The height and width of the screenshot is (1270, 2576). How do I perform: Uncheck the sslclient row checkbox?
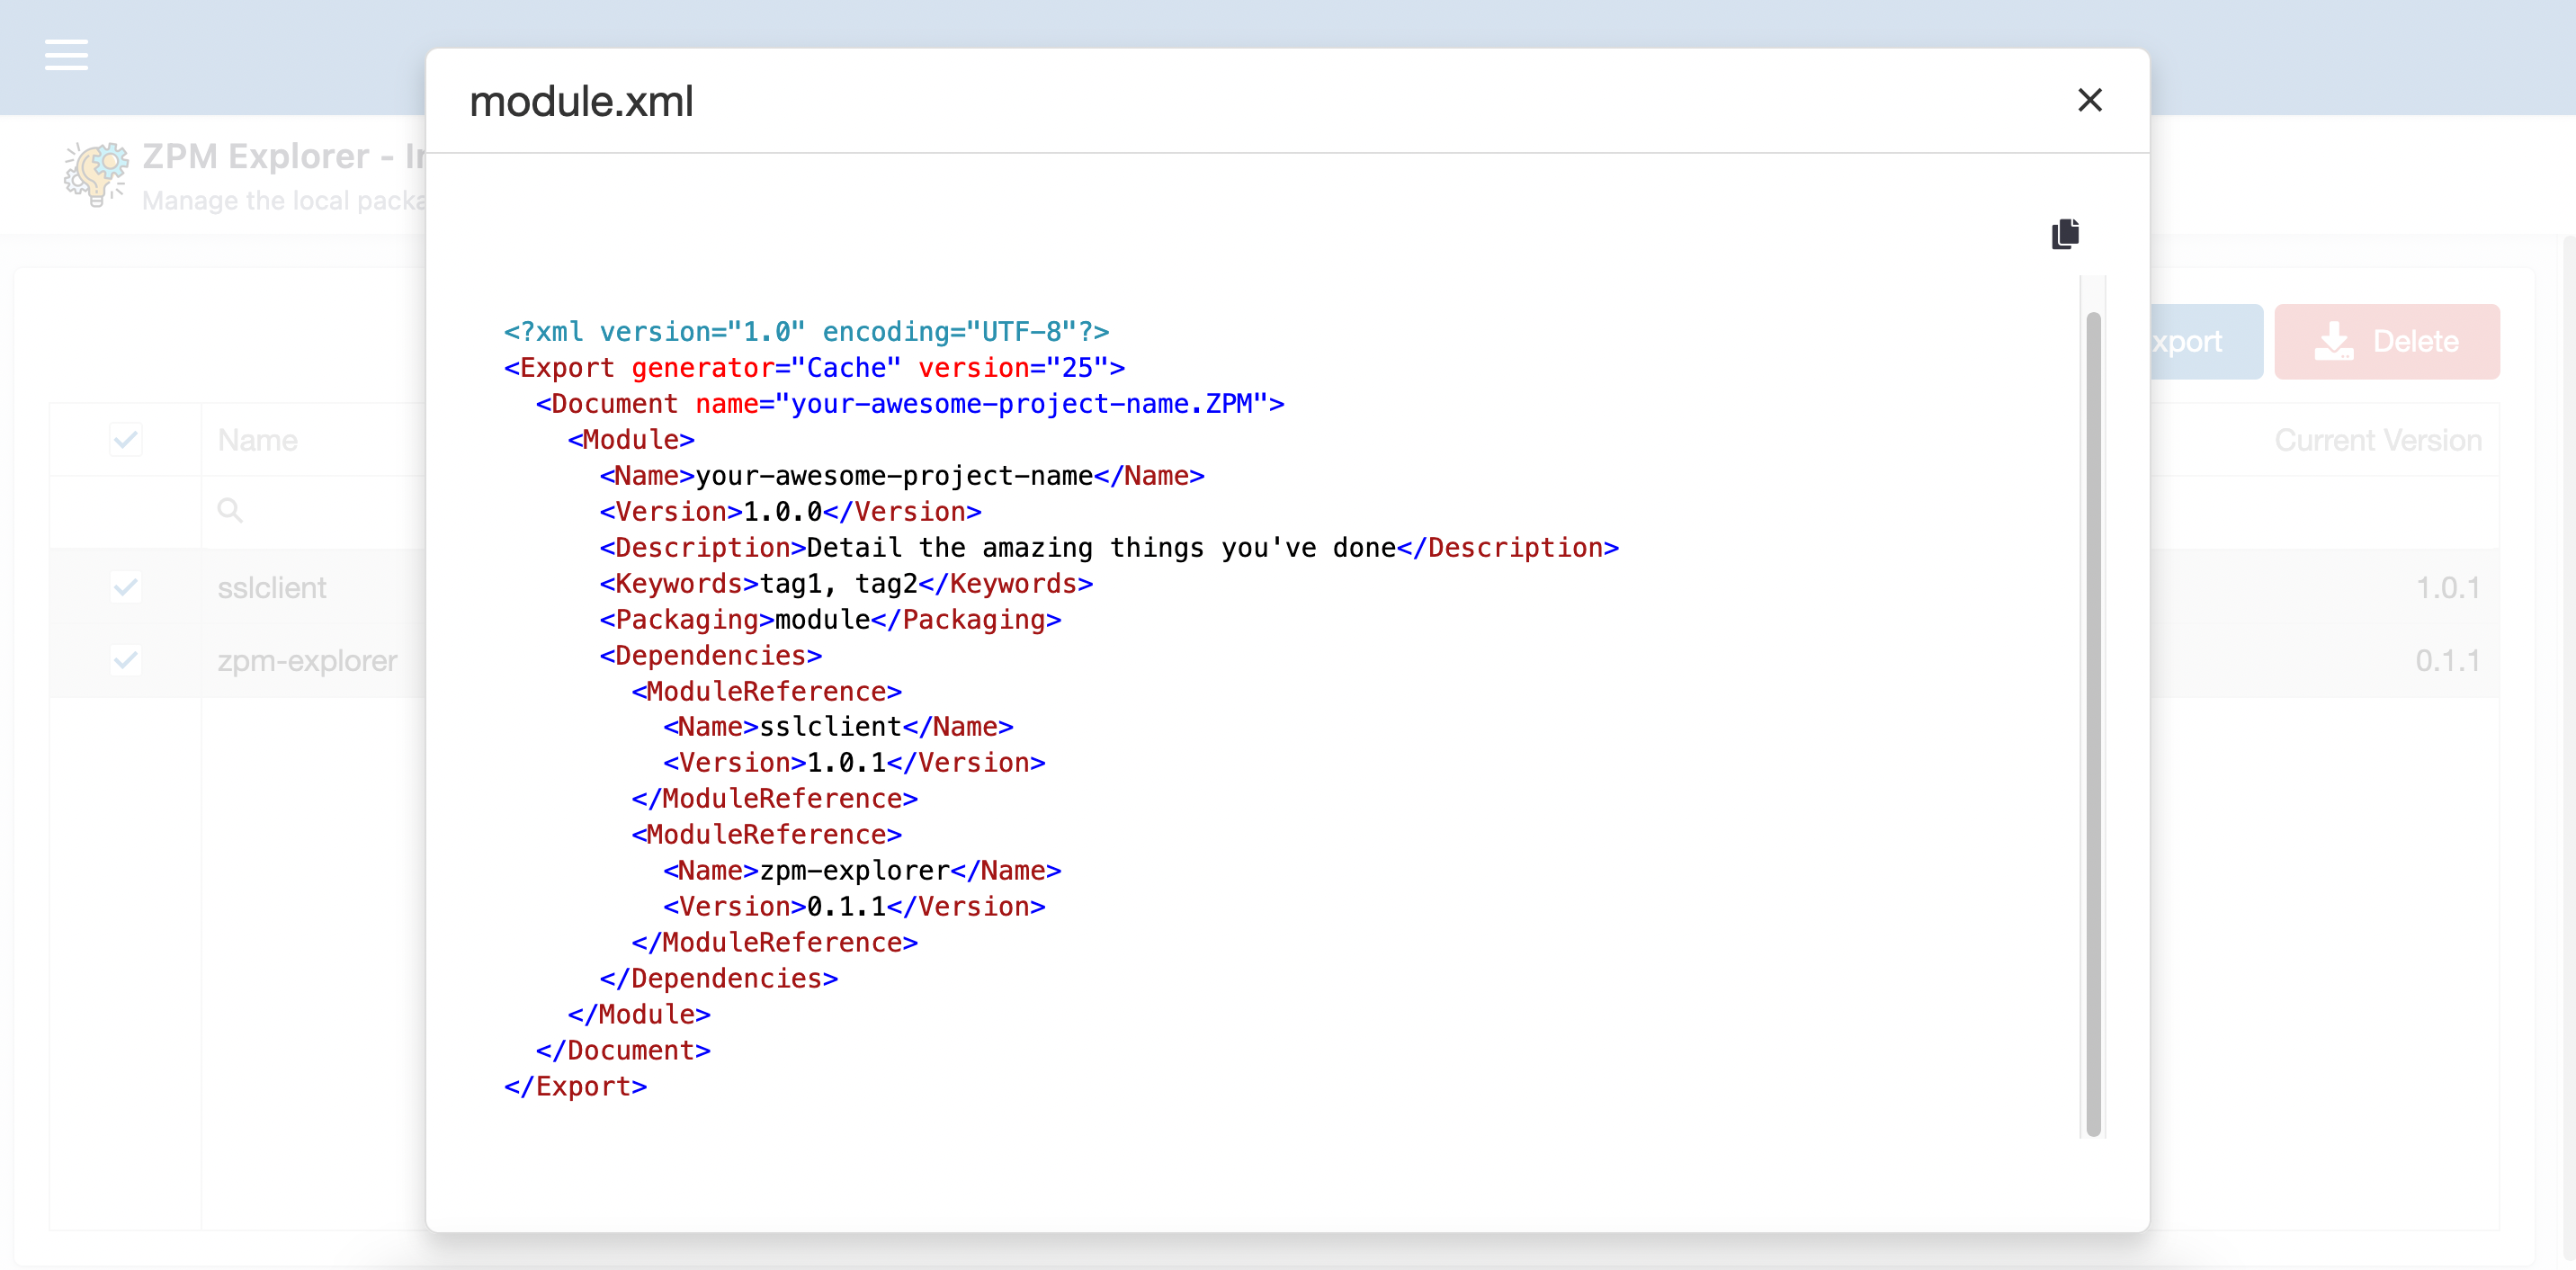click(x=126, y=587)
